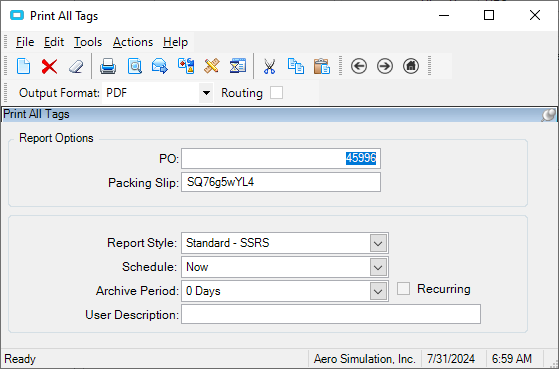This screenshot has width=559, height=369.
Task: Open the Report Style dropdown
Action: [378, 243]
